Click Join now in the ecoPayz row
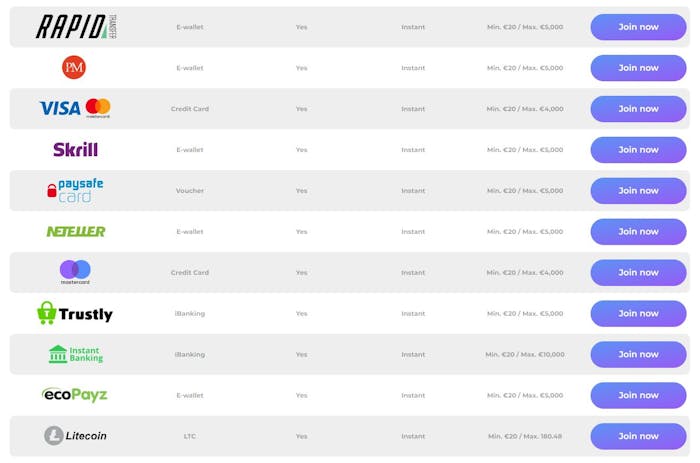Viewport: 700px width, 463px height. pos(638,395)
